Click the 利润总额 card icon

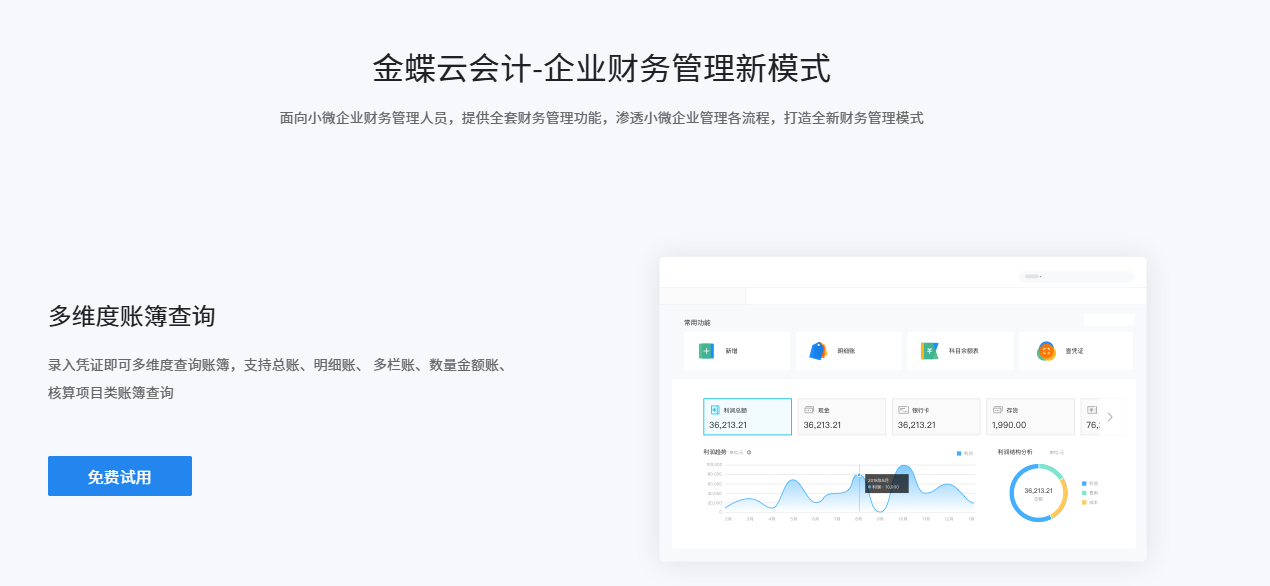point(715,409)
